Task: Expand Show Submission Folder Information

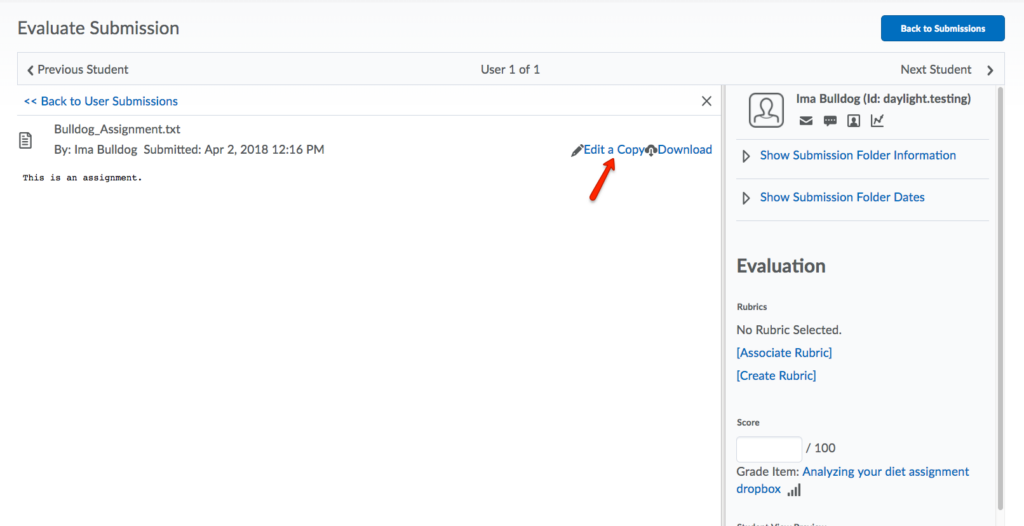Action: [857, 155]
